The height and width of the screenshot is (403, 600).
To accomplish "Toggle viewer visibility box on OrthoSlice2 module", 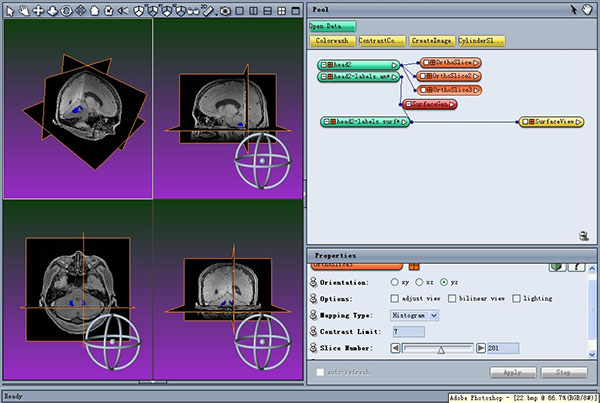I will [x=423, y=76].
